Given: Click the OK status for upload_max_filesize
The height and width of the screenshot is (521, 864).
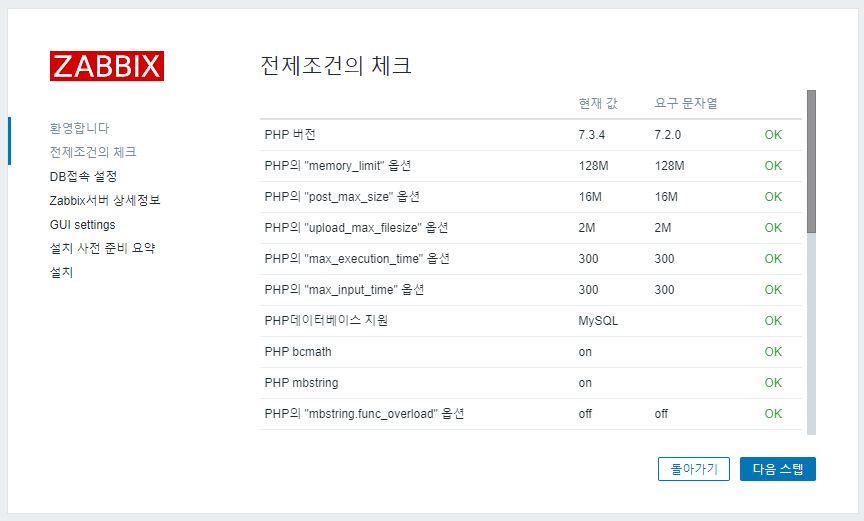Looking at the screenshot, I should pos(773,227).
